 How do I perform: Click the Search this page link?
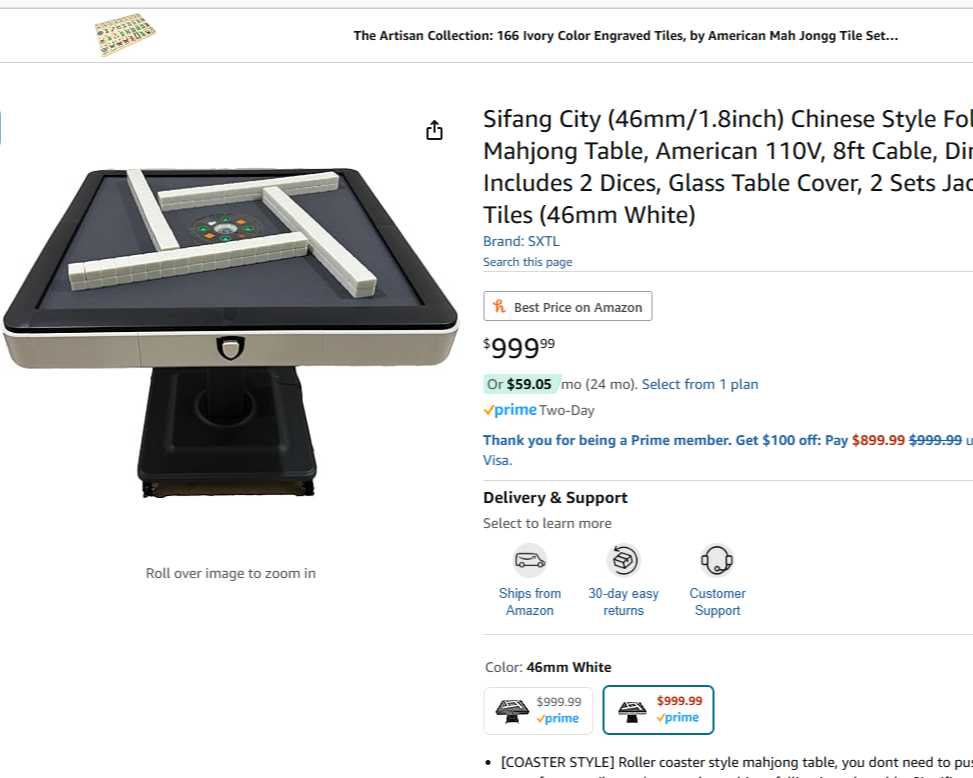527,262
